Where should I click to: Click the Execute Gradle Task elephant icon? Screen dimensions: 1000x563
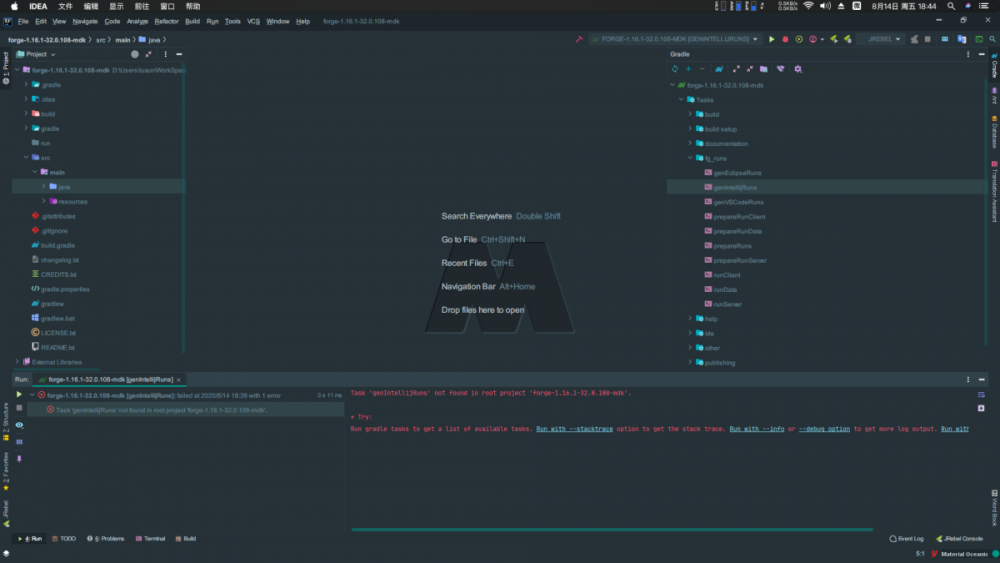click(x=723, y=69)
